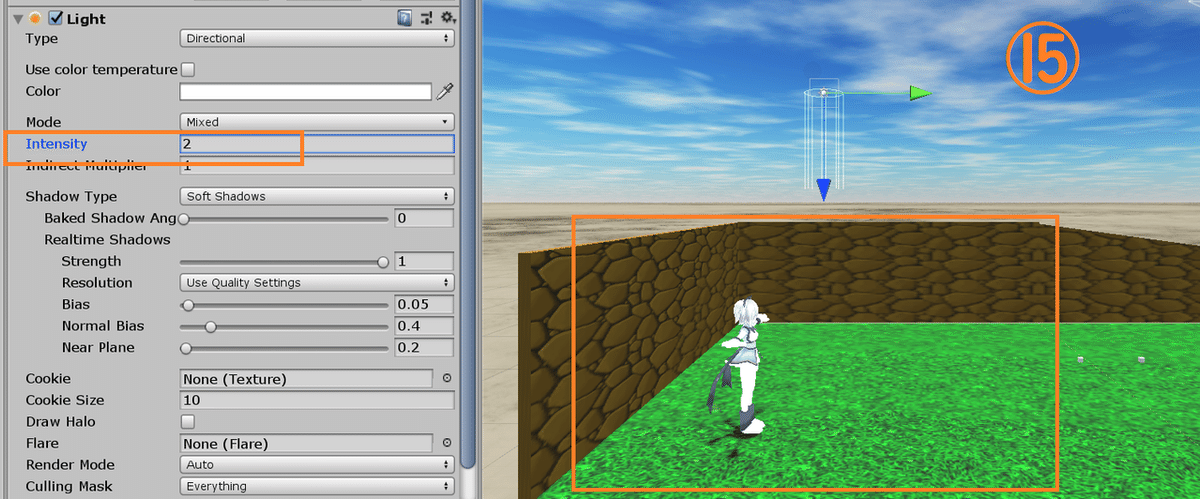
Task: Click the Bias value field 0.05
Action: (424, 304)
